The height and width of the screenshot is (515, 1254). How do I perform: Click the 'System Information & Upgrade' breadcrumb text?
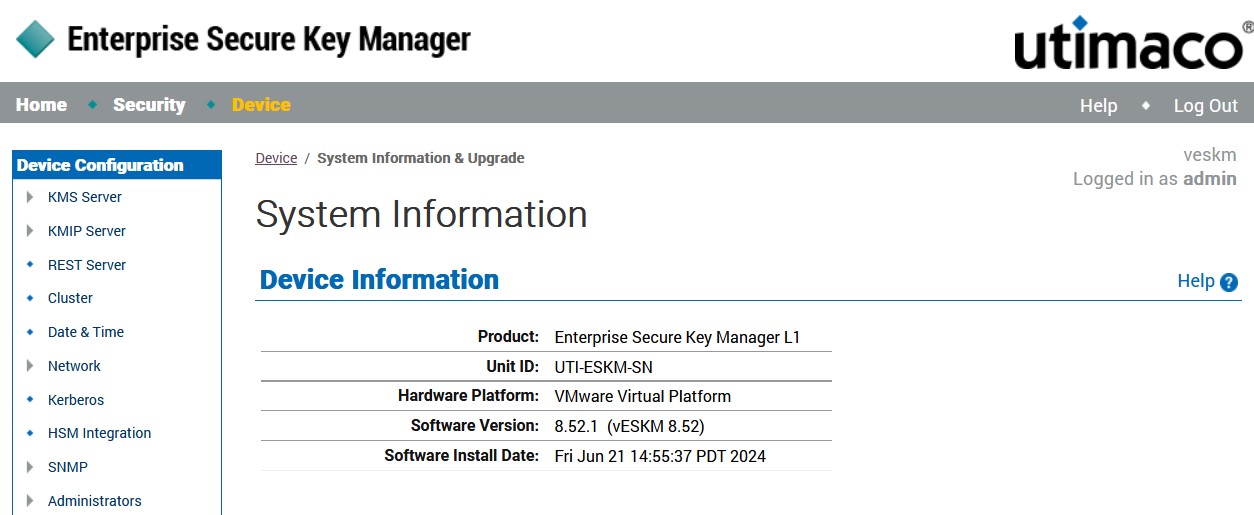421,158
